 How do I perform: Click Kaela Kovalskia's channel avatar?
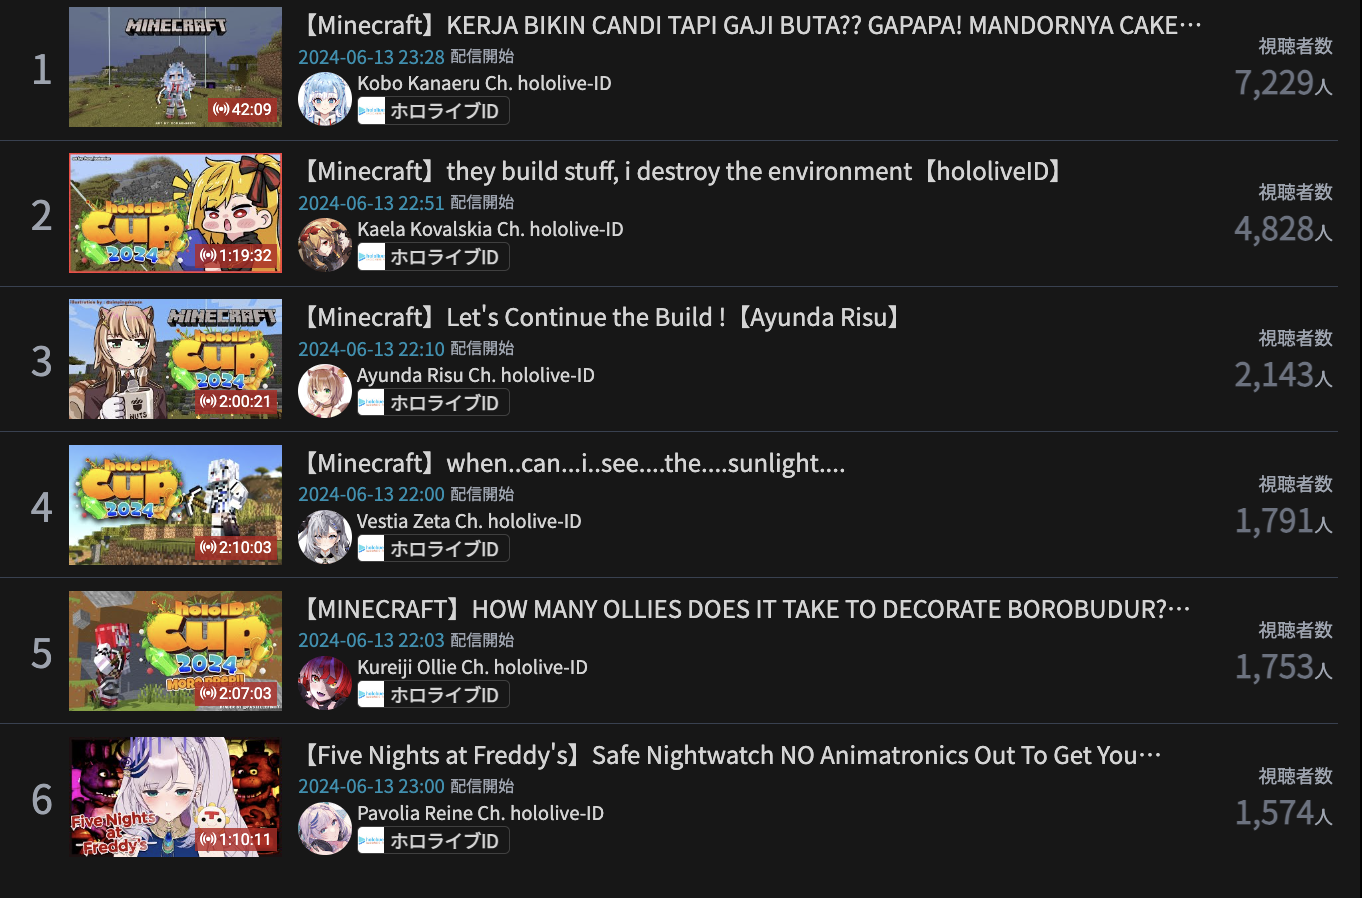click(x=325, y=245)
